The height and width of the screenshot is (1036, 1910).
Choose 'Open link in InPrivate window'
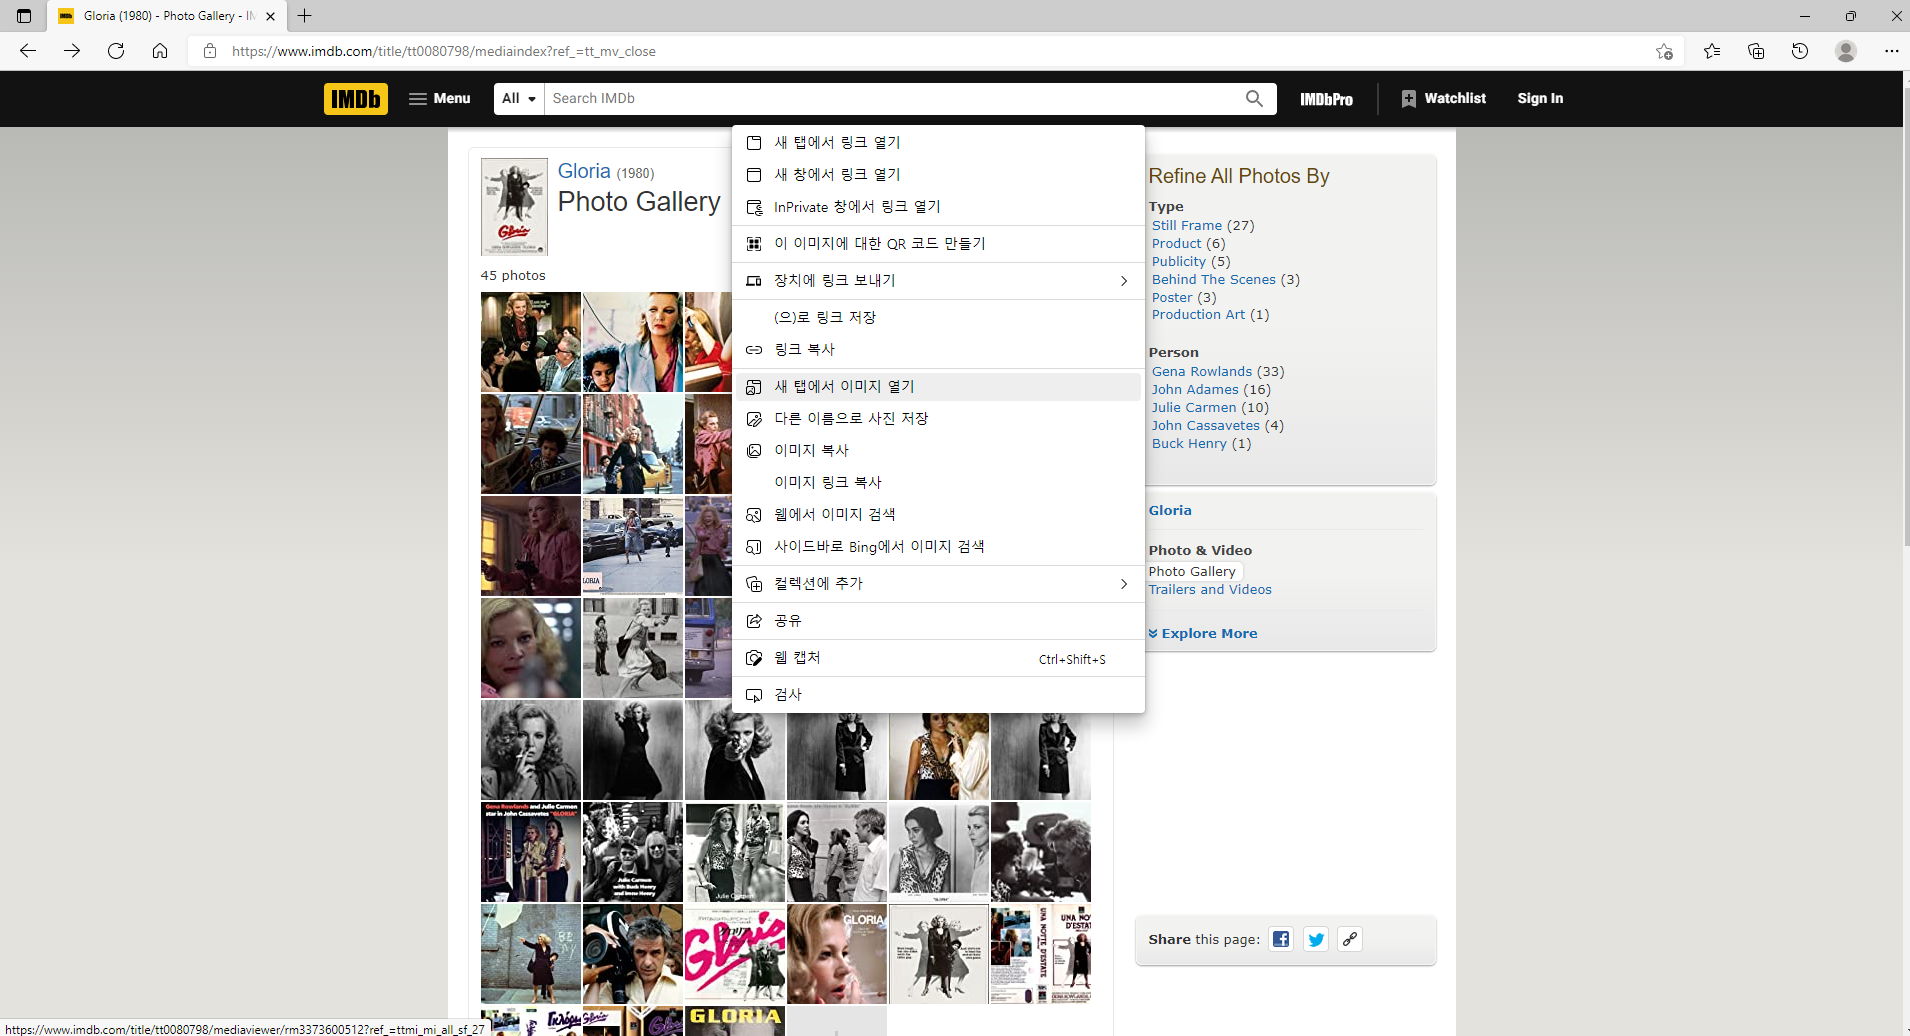(x=938, y=207)
